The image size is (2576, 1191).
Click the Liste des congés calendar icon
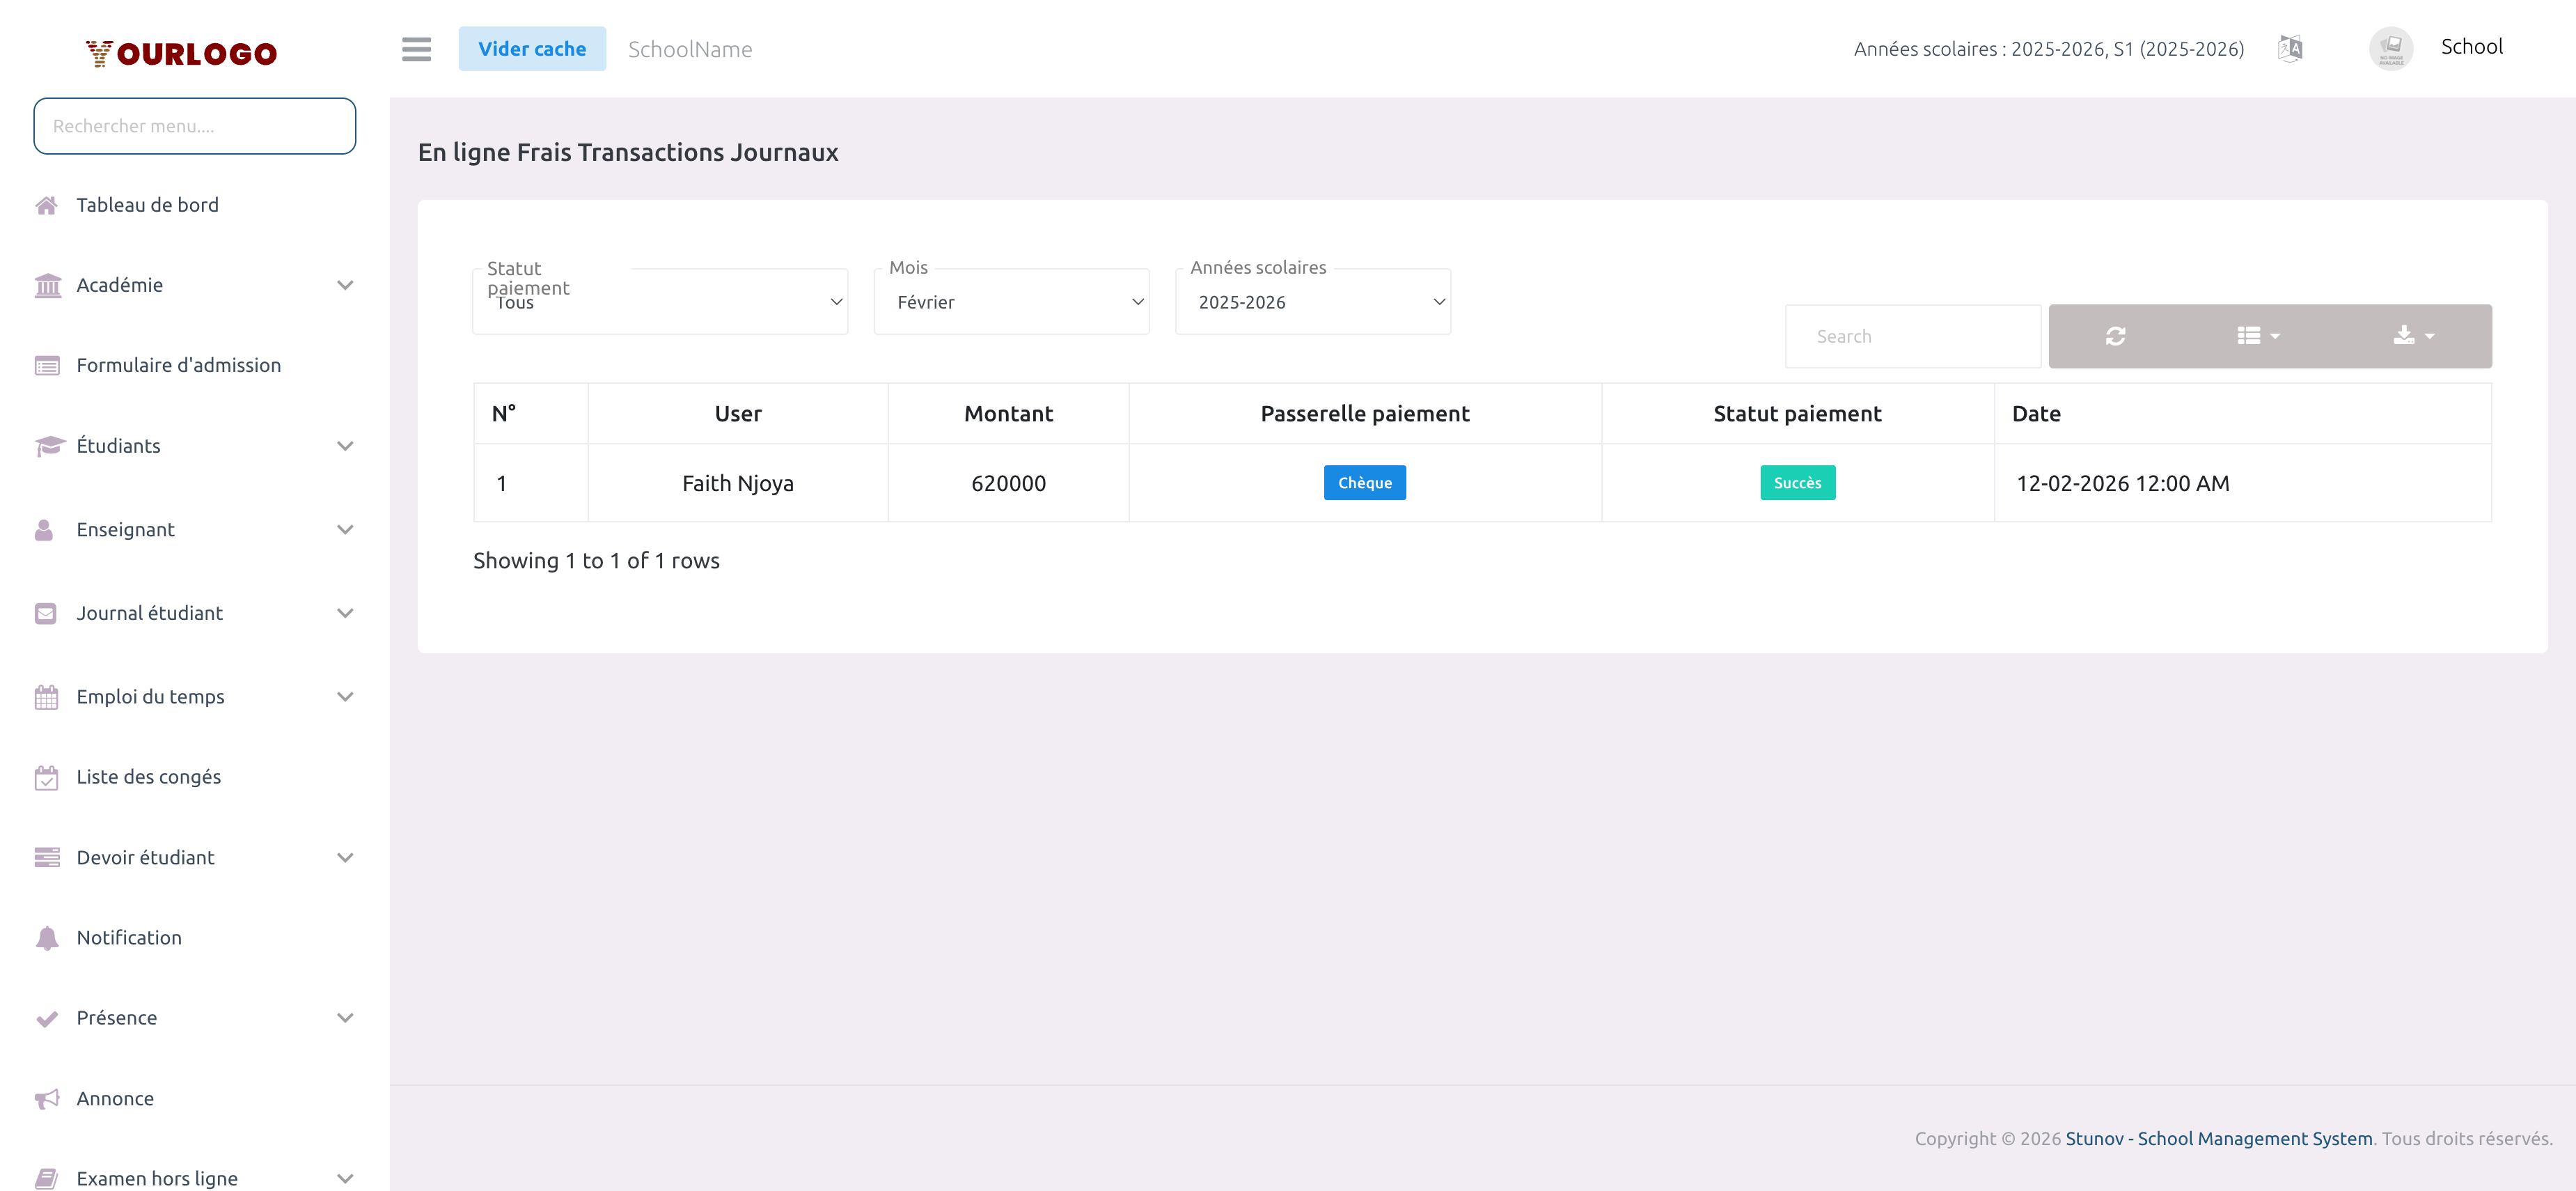pos(47,776)
